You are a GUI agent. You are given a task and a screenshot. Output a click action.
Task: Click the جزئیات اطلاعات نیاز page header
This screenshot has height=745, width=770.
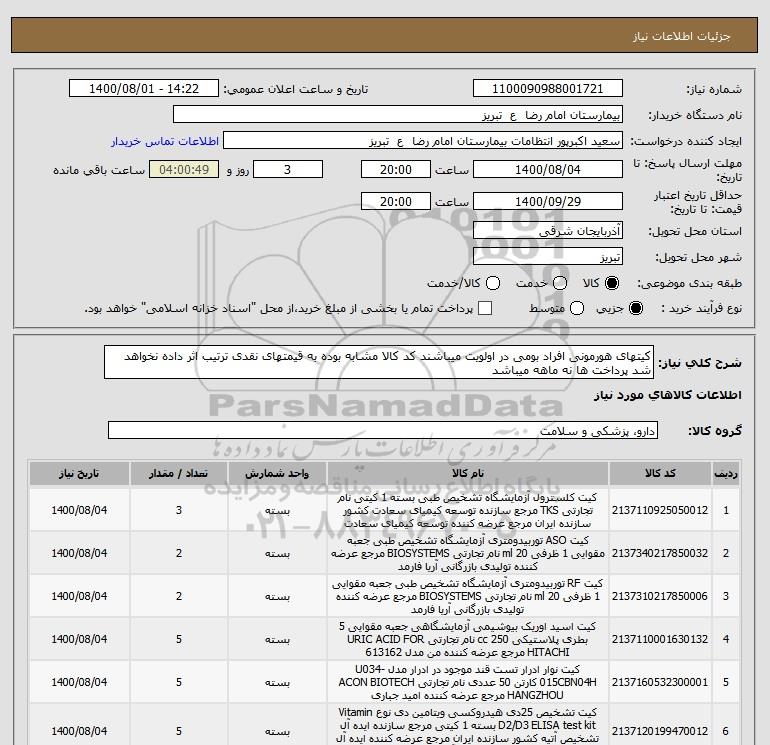(x=682, y=36)
